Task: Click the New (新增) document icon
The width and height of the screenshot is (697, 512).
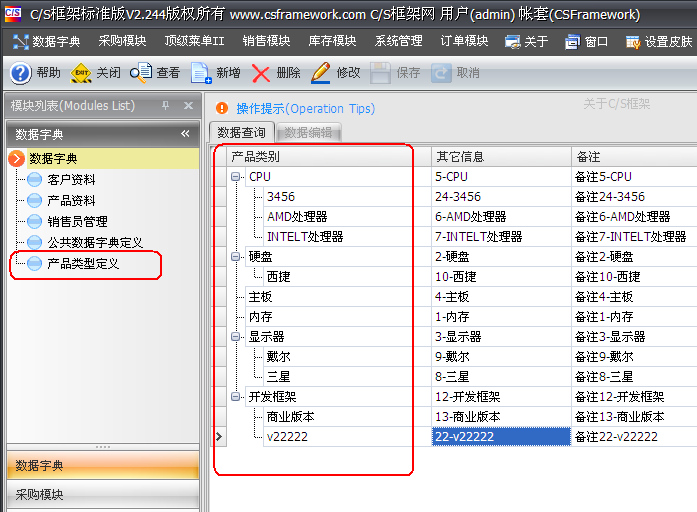Action: 201,73
